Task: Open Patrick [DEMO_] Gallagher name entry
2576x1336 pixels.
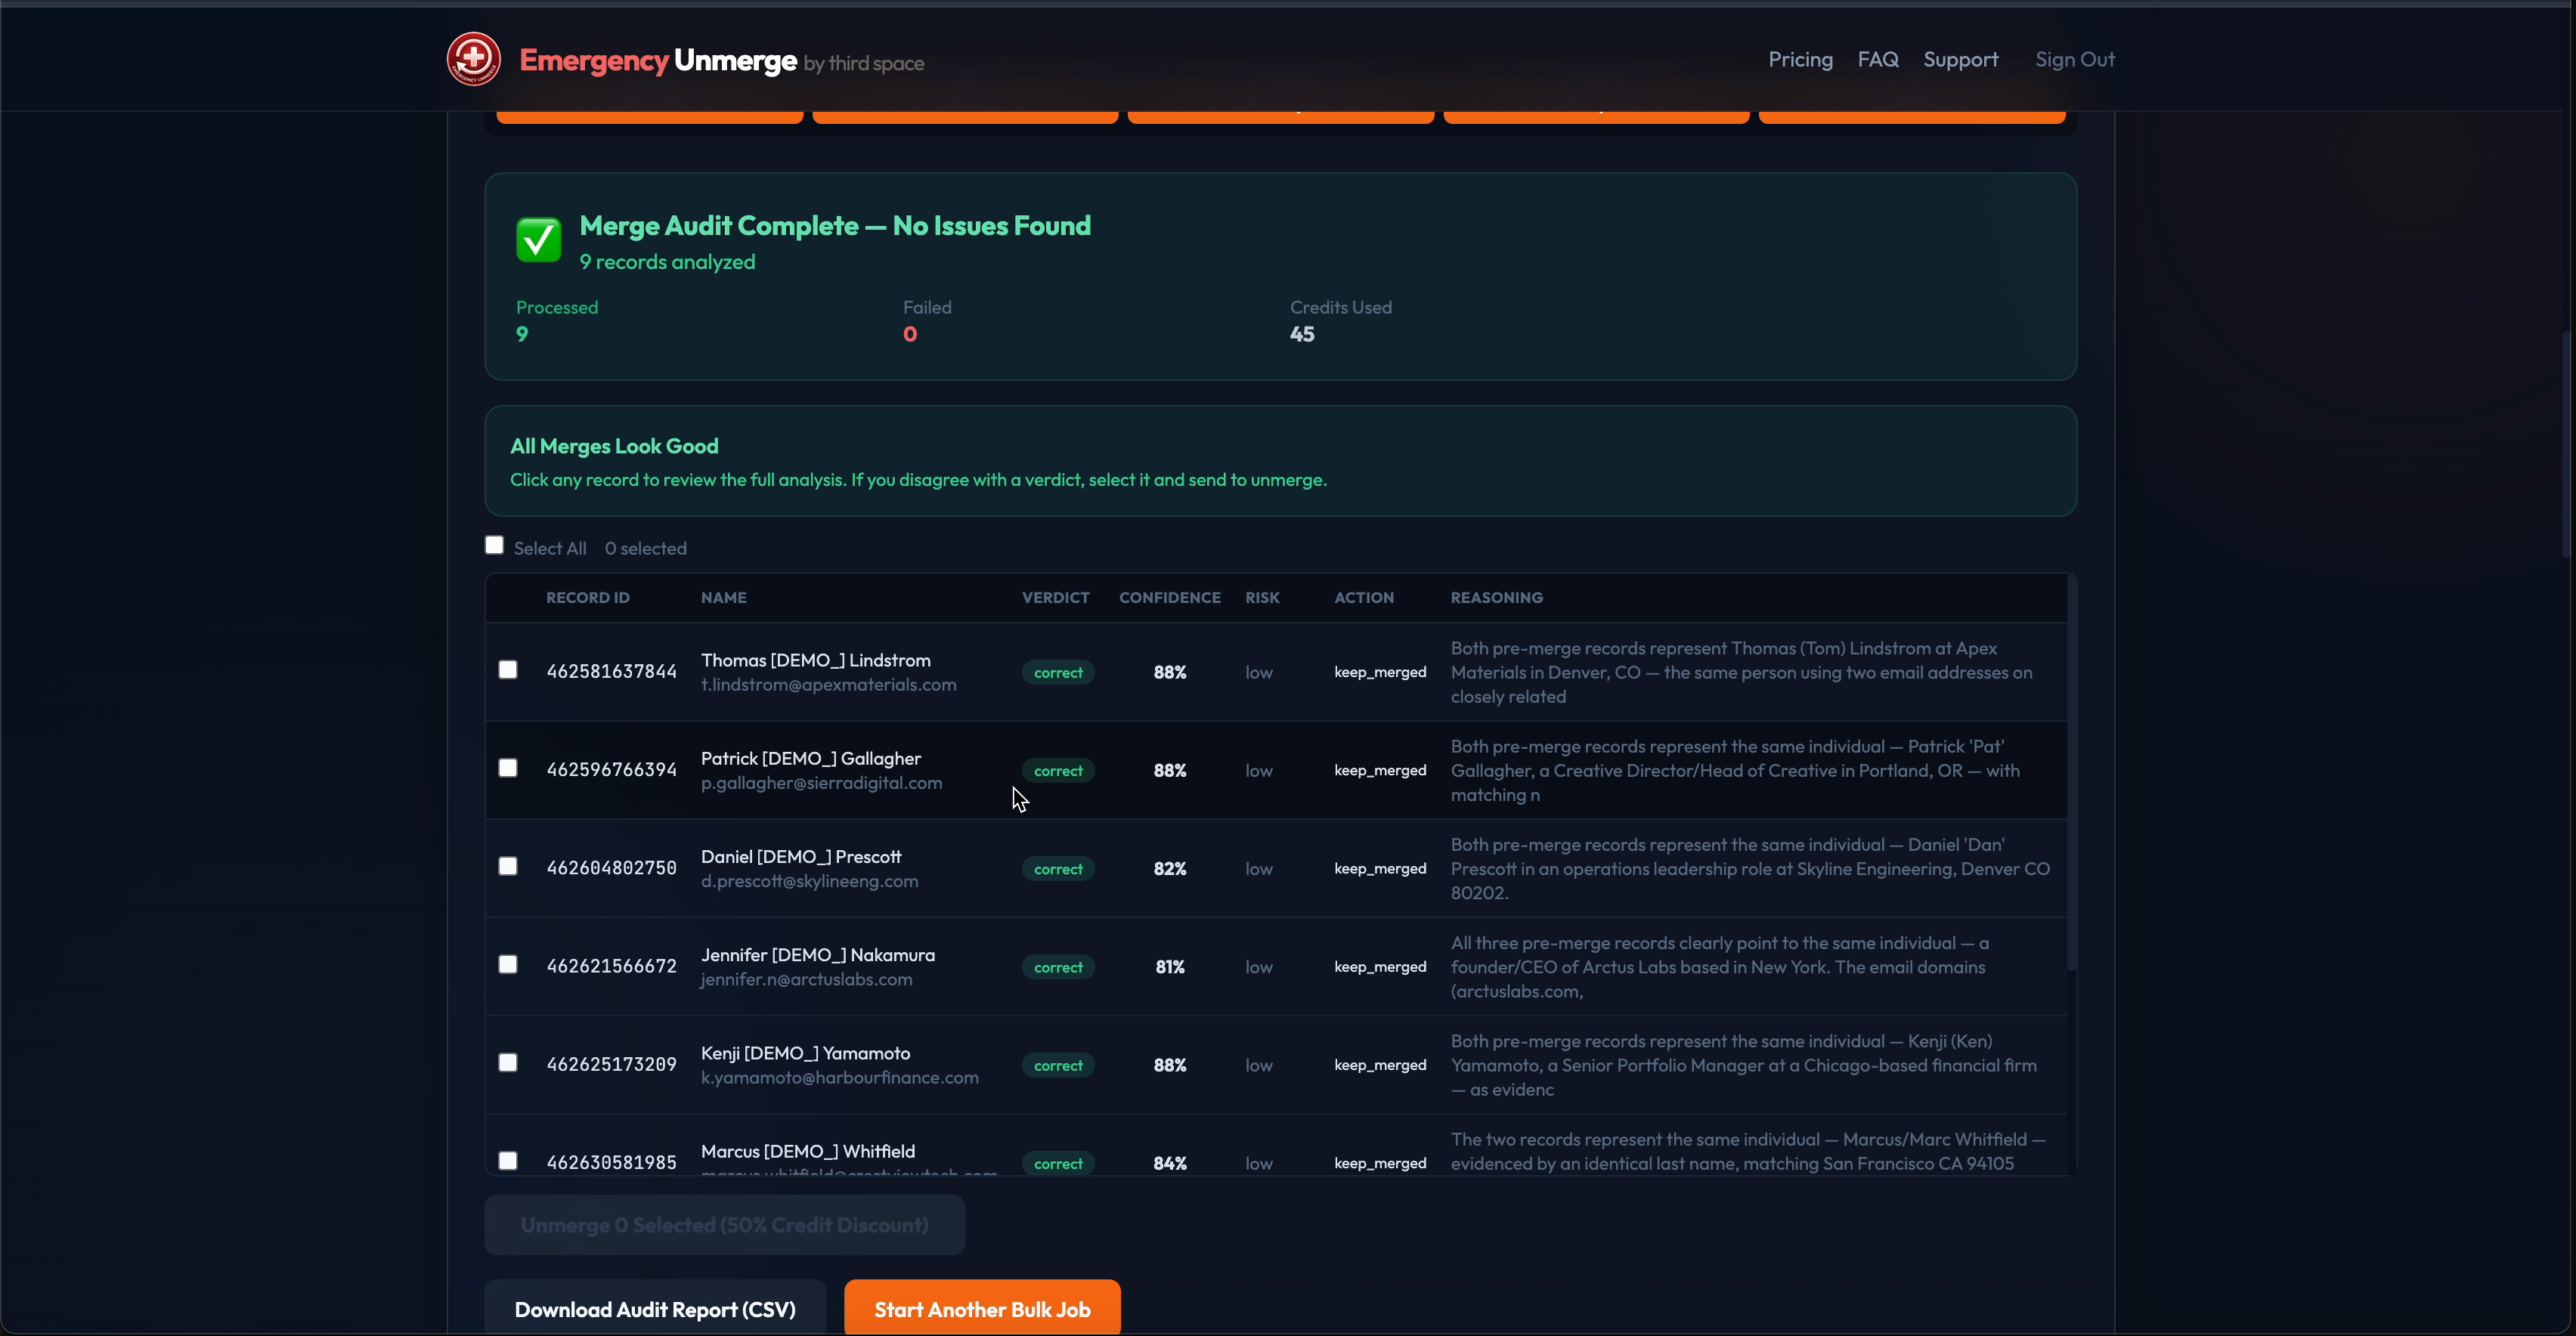Action: (x=811, y=758)
